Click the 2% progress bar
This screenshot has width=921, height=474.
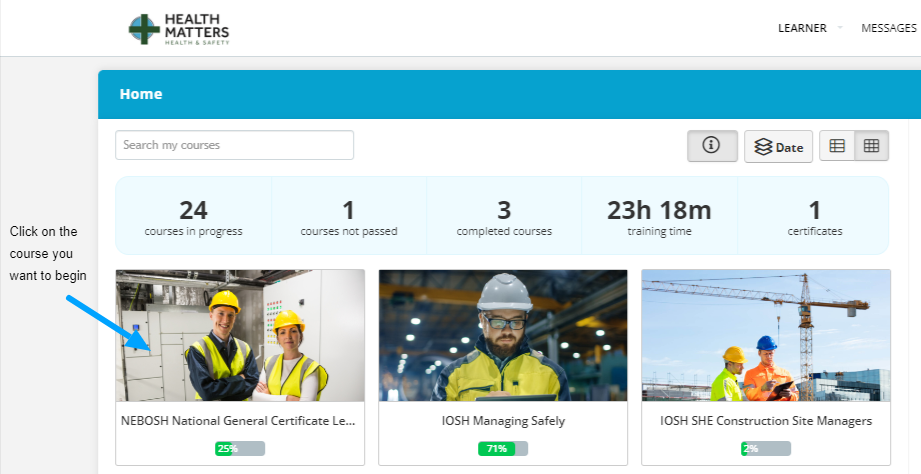point(766,449)
